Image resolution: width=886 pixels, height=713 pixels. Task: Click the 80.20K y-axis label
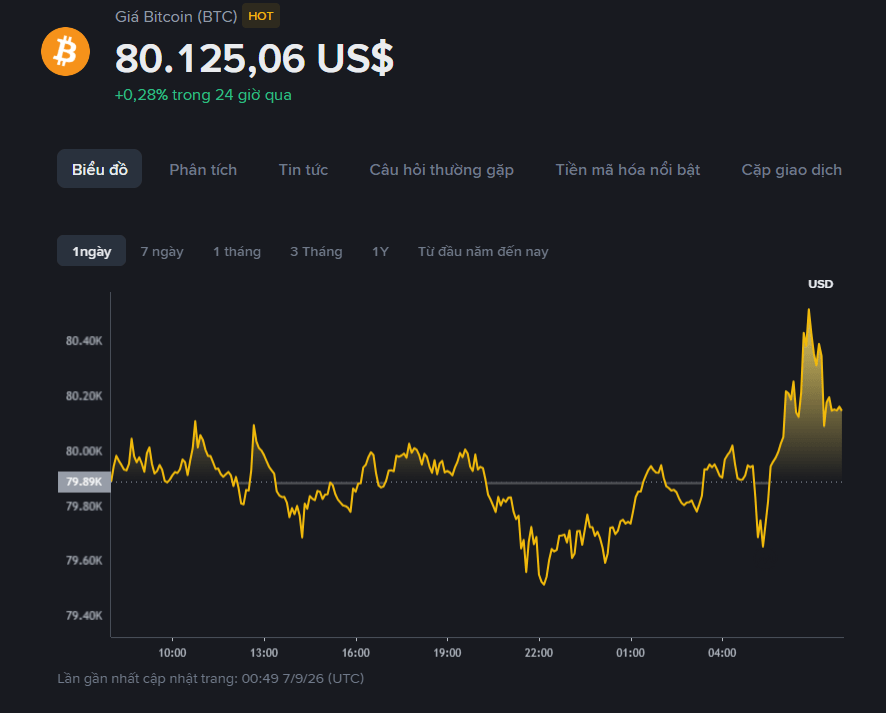tap(84, 396)
